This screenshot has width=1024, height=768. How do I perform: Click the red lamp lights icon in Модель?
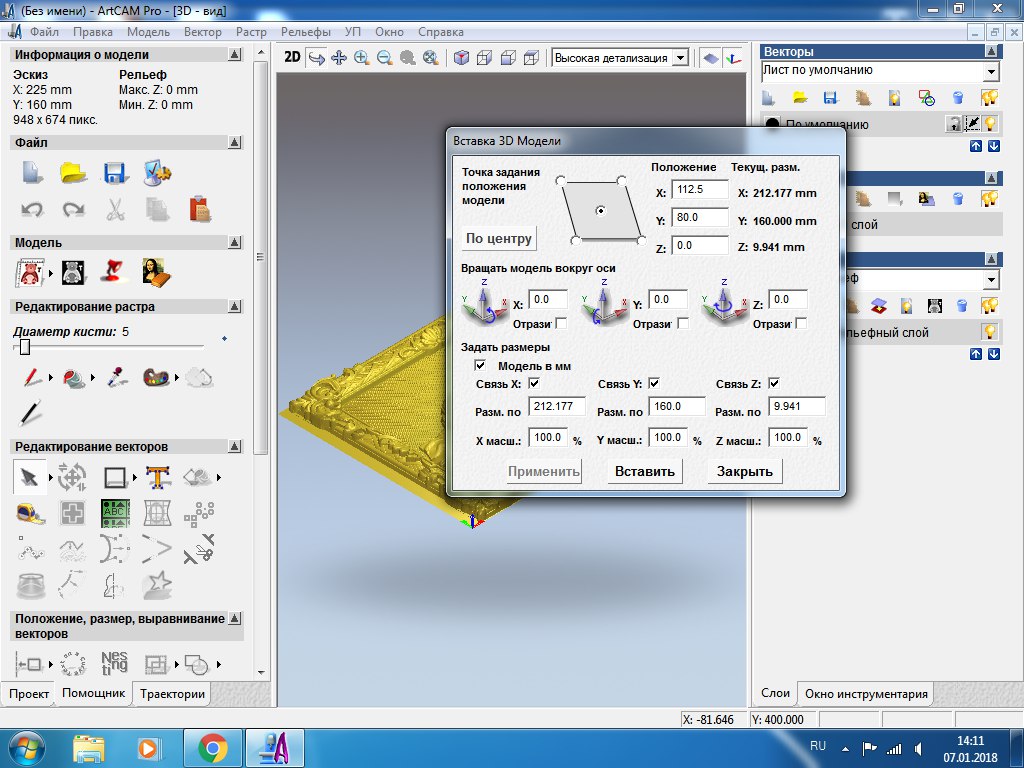click(114, 272)
